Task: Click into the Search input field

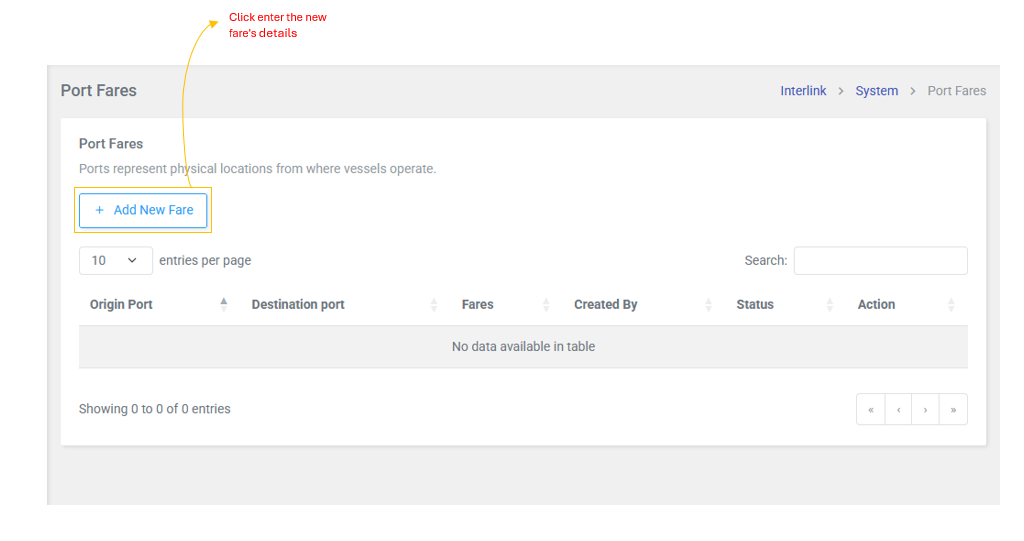Action: [880, 261]
